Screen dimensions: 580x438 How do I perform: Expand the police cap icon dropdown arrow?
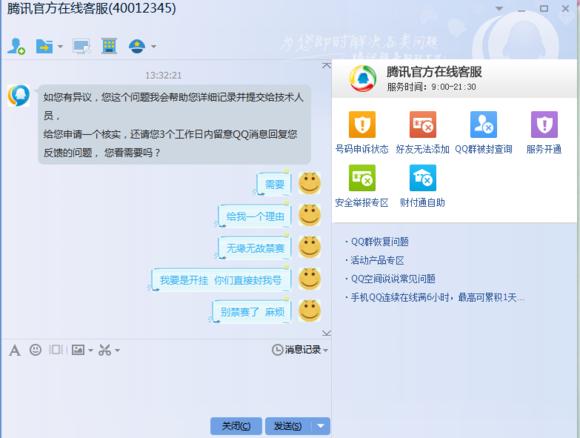tap(153, 47)
